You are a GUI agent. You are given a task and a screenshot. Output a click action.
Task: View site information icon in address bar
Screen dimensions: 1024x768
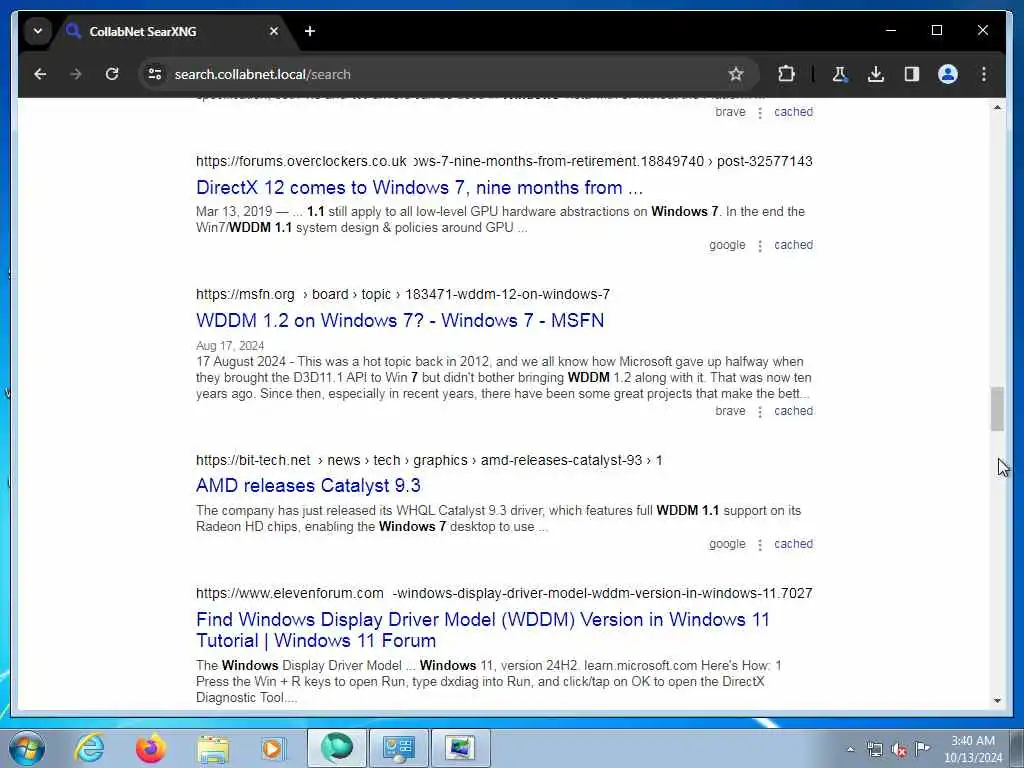[155, 74]
